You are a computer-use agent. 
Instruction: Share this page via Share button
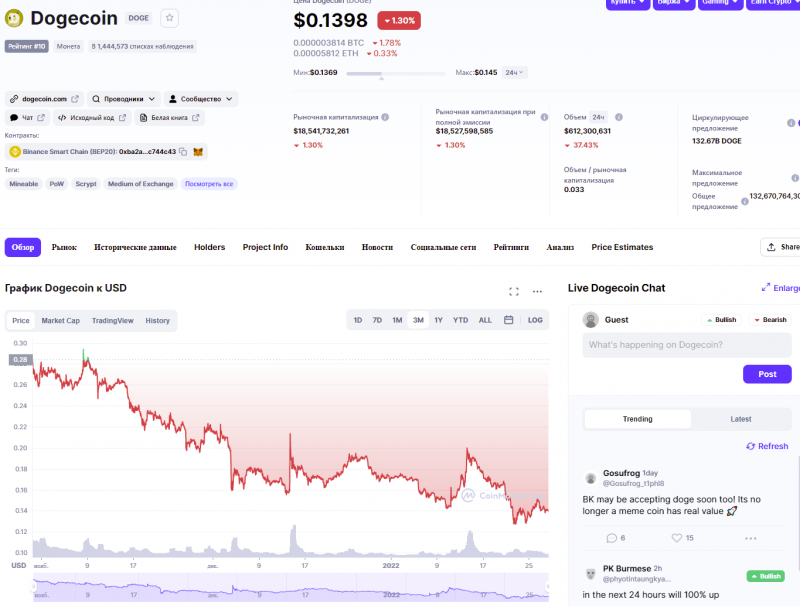click(x=781, y=247)
